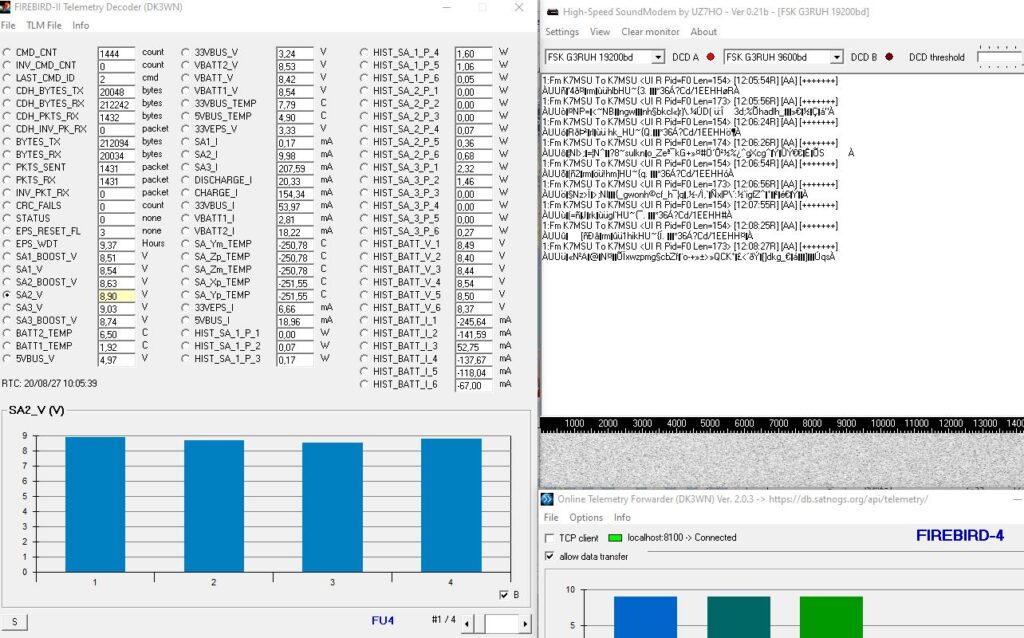Image resolution: width=1024 pixels, height=638 pixels.
Task: Click chart bar number 1
Action: [x=95, y=505]
